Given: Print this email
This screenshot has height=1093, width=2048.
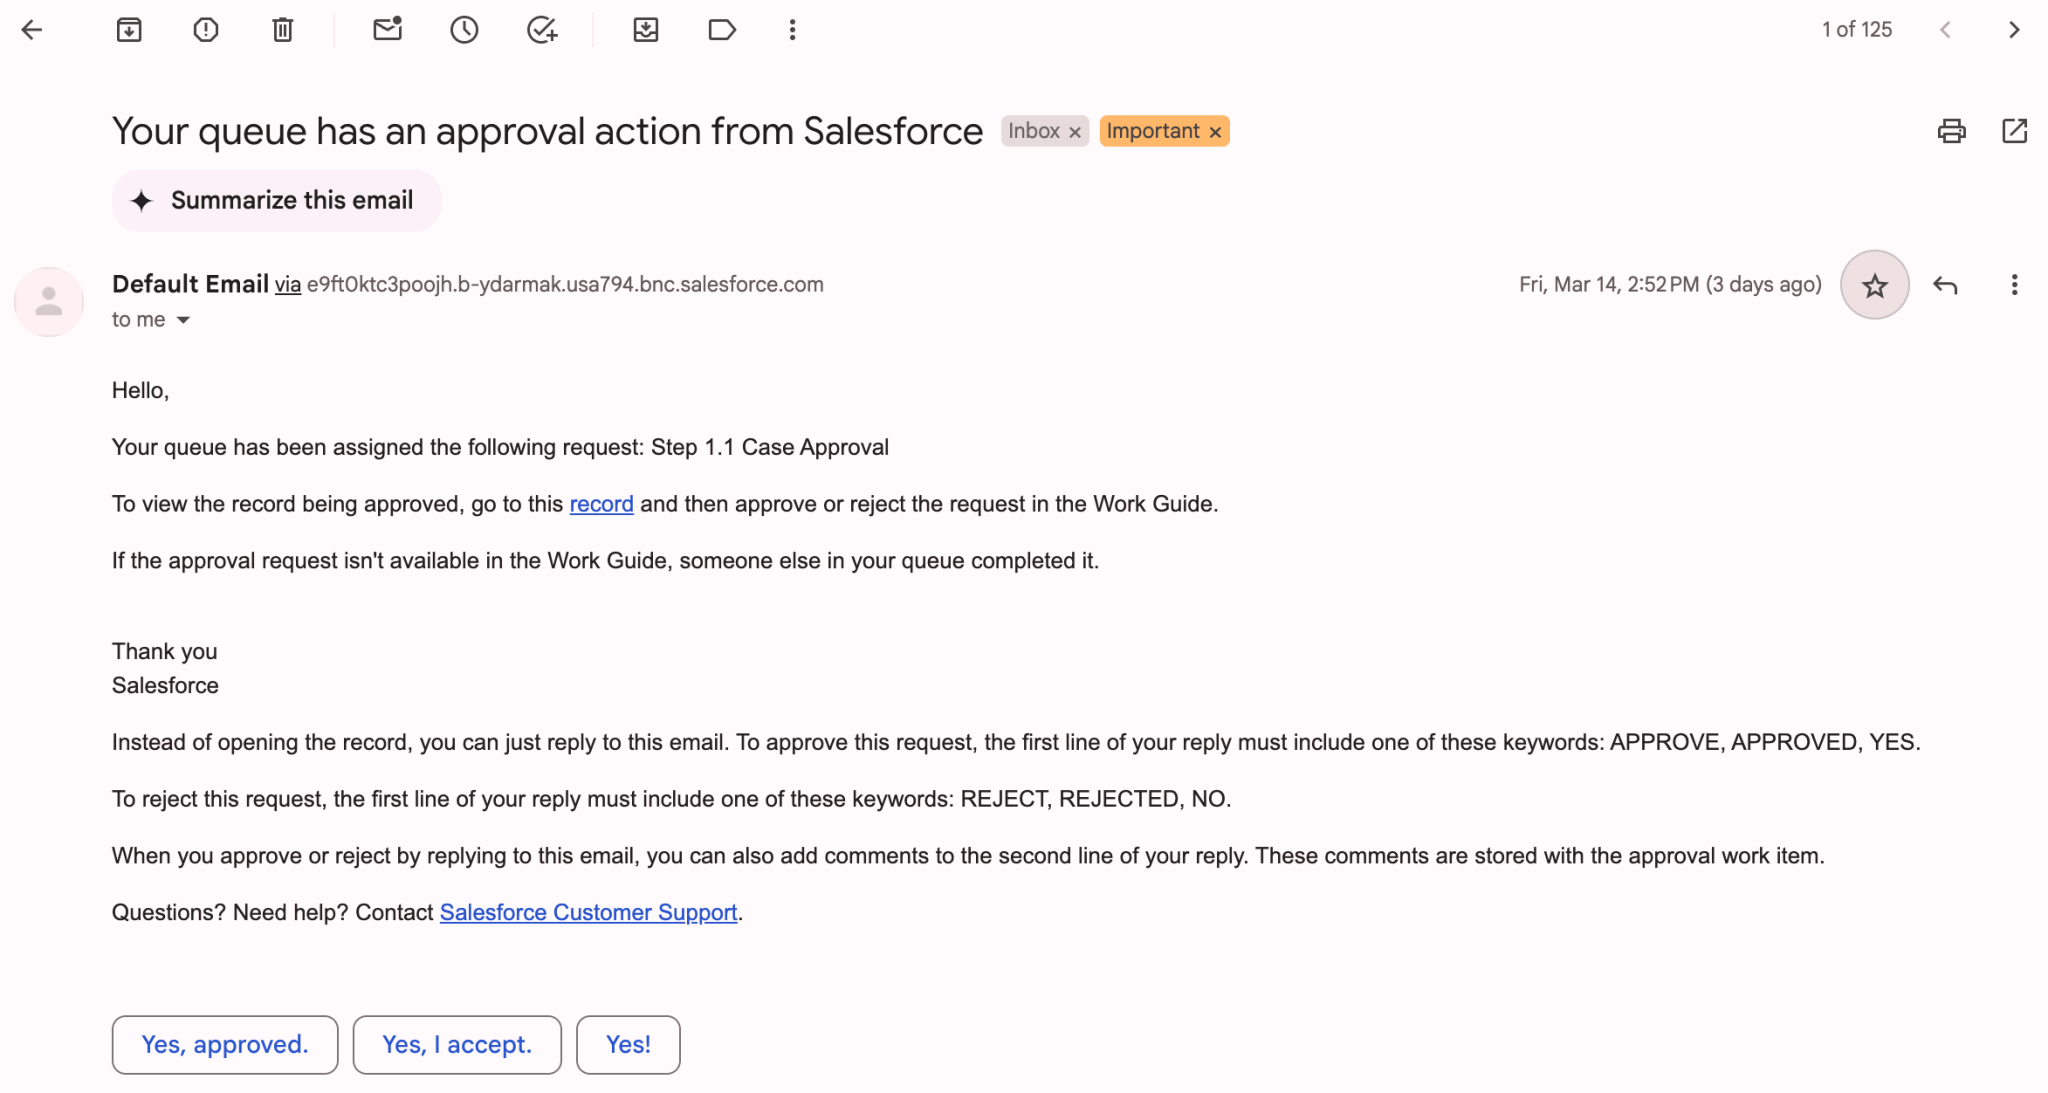Looking at the screenshot, I should click(1951, 131).
